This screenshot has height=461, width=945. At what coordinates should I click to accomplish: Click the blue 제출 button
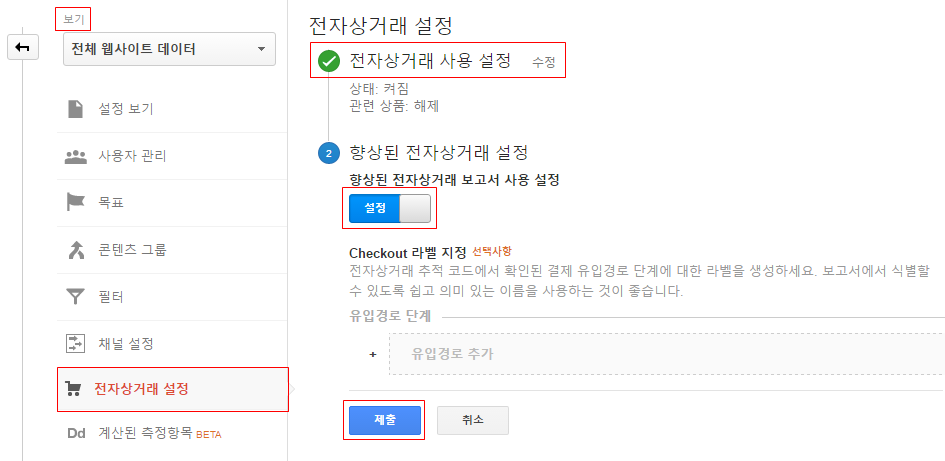[x=385, y=420]
